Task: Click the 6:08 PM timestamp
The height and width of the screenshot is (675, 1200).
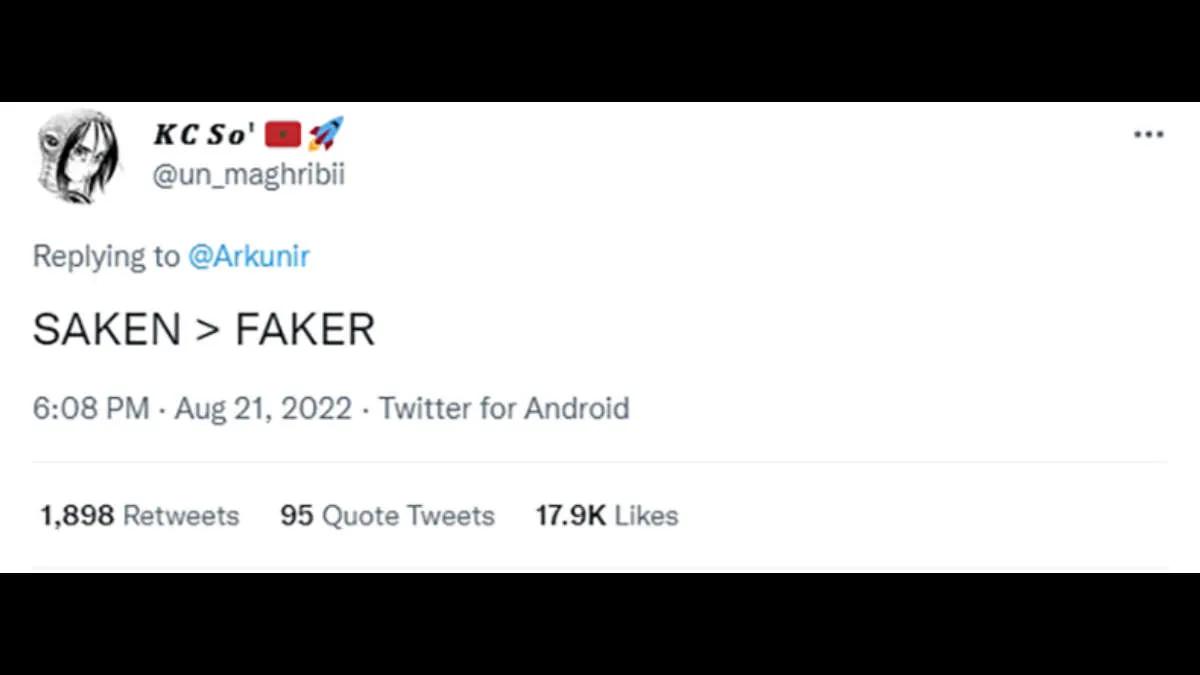Action: pos(90,409)
